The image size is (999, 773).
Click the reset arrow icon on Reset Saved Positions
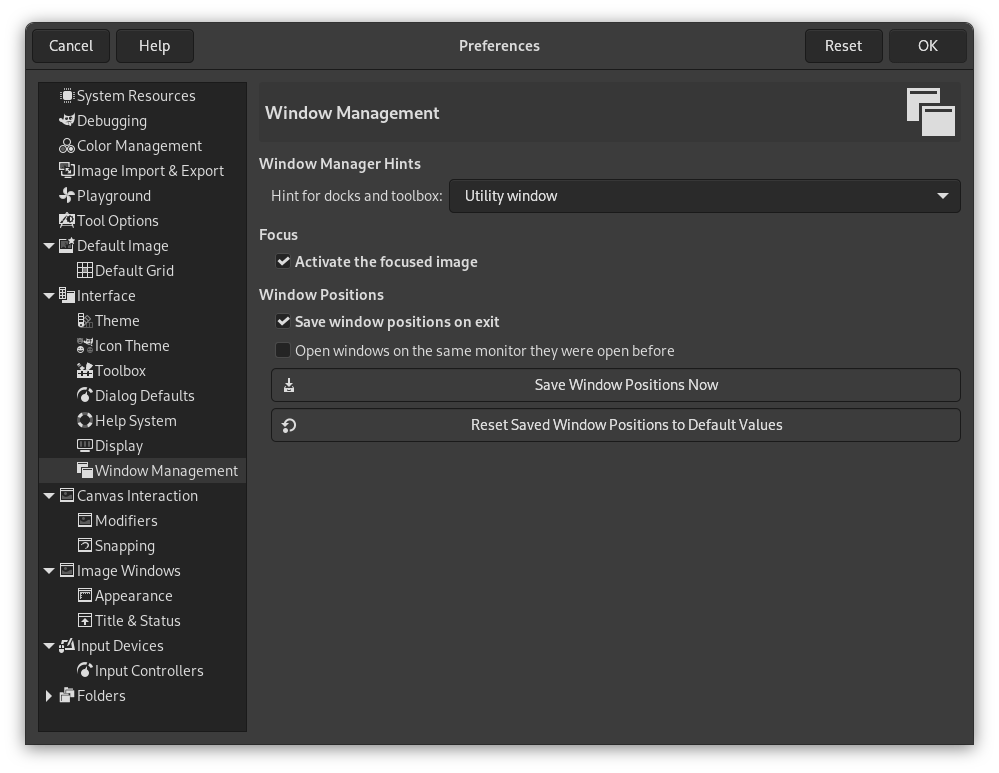(288, 424)
